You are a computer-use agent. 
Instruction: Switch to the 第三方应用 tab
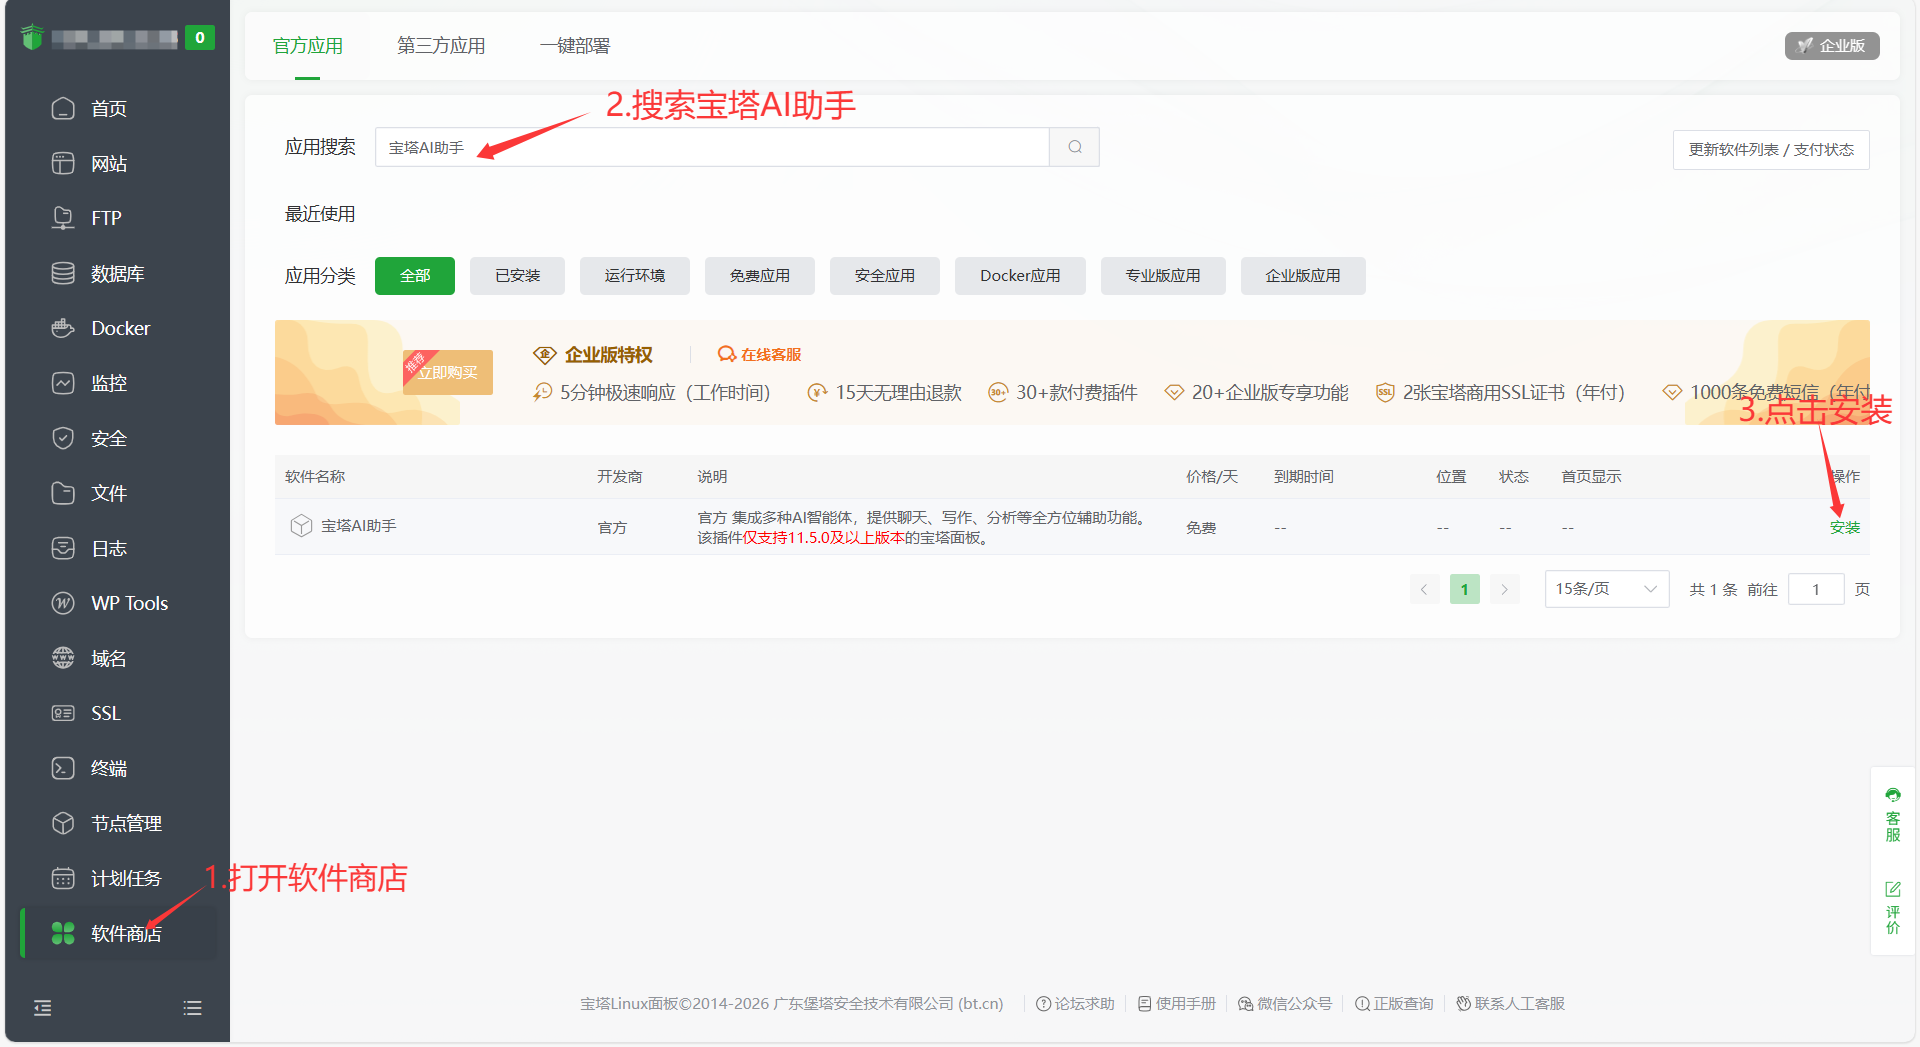click(x=441, y=46)
